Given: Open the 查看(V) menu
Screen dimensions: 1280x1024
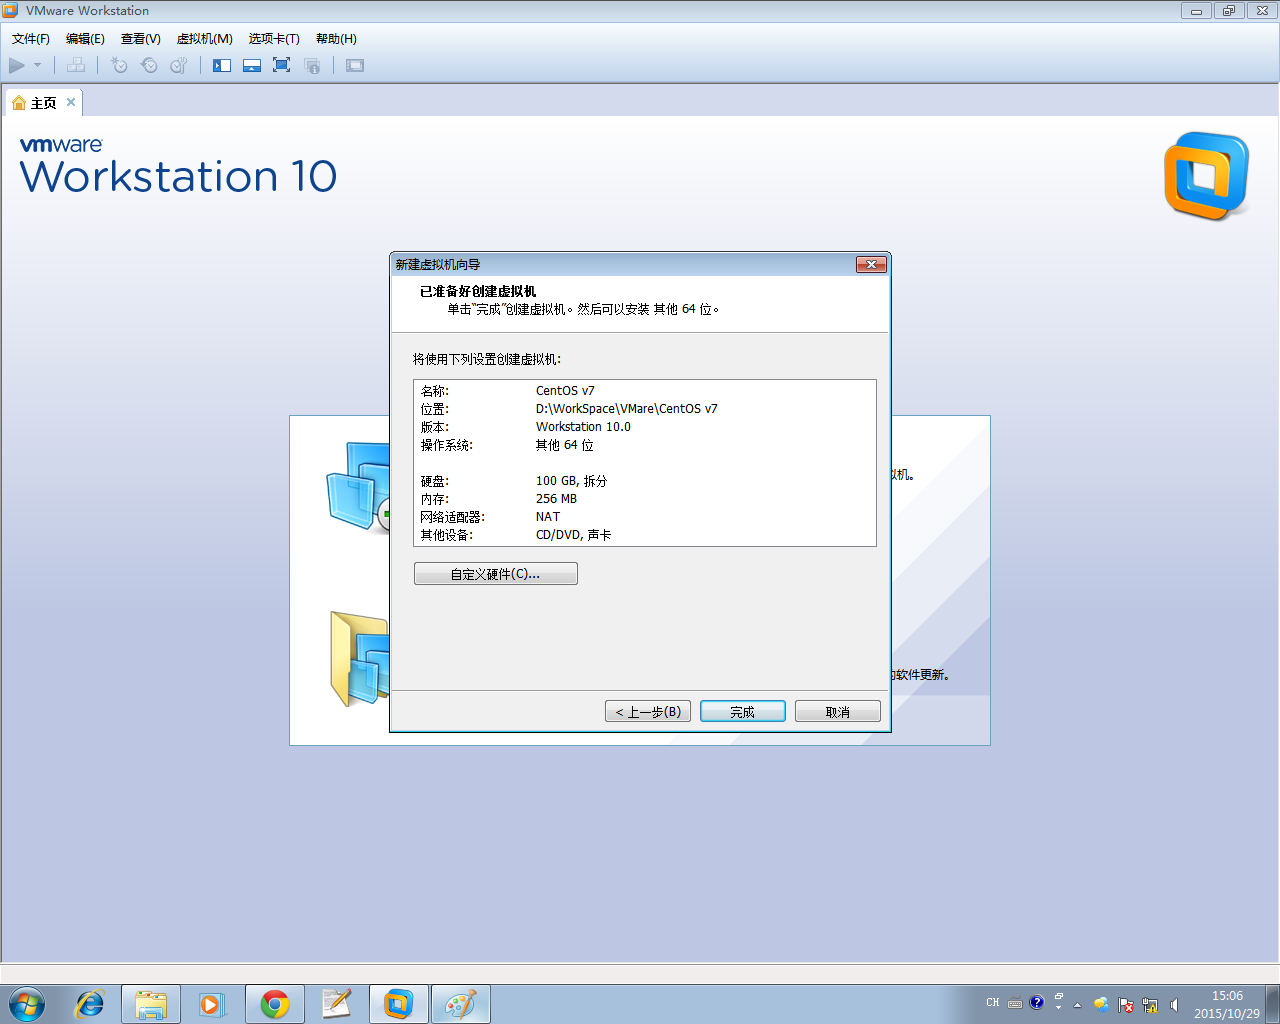Looking at the screenshot, I should pyautogui.click(x=141, y=39).
